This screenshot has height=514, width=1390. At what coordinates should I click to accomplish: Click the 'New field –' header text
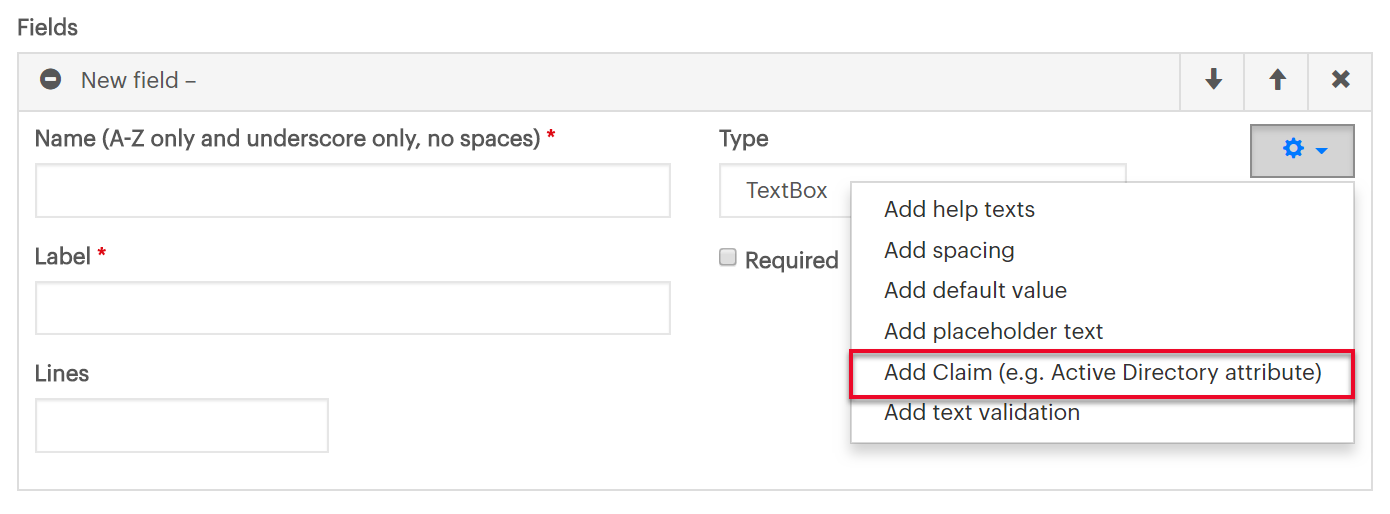138,80
